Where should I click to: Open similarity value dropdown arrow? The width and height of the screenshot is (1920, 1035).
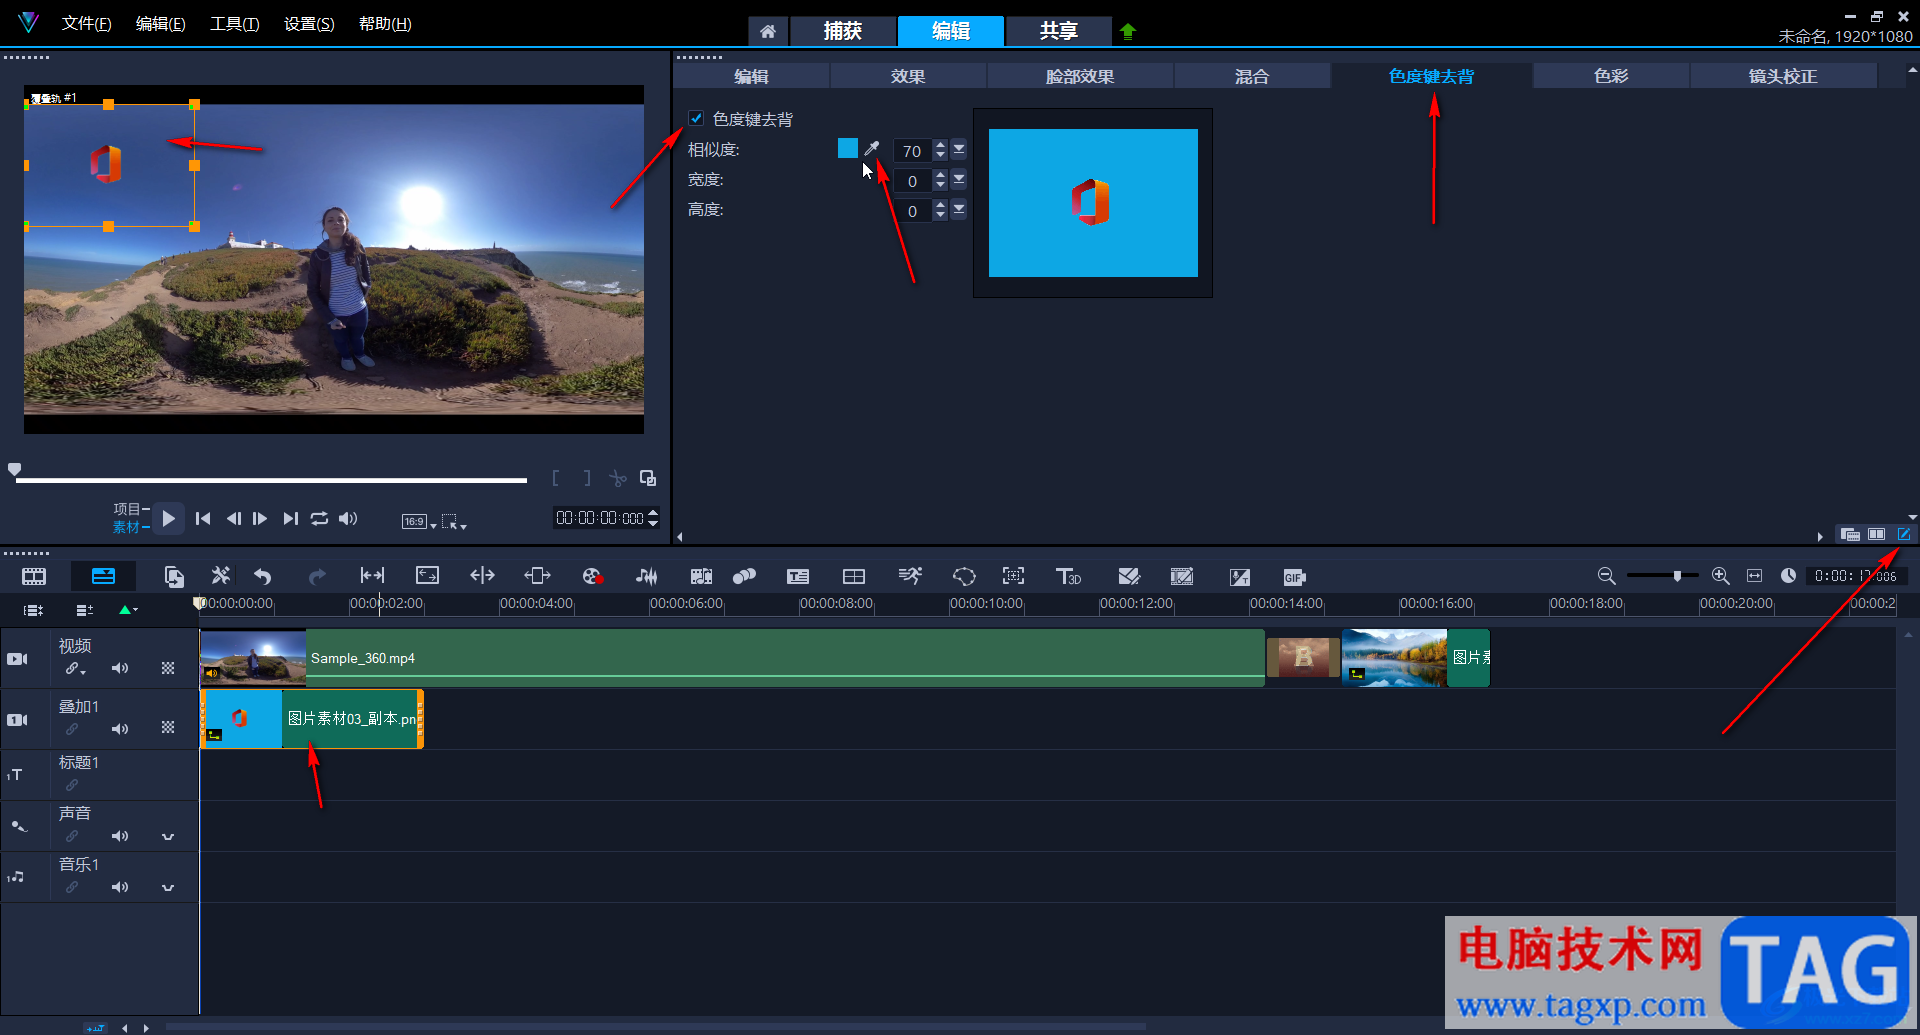pos(959,149)
